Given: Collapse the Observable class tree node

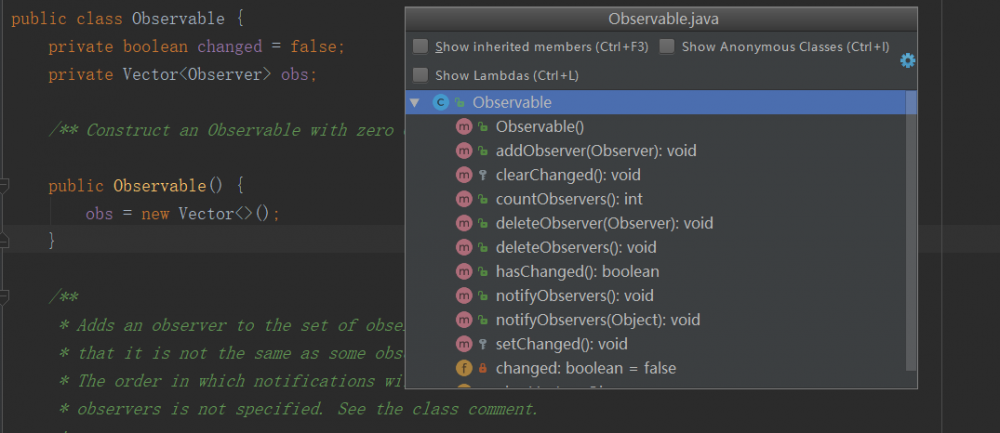Looking at the screenshot, I should [415, 103].
